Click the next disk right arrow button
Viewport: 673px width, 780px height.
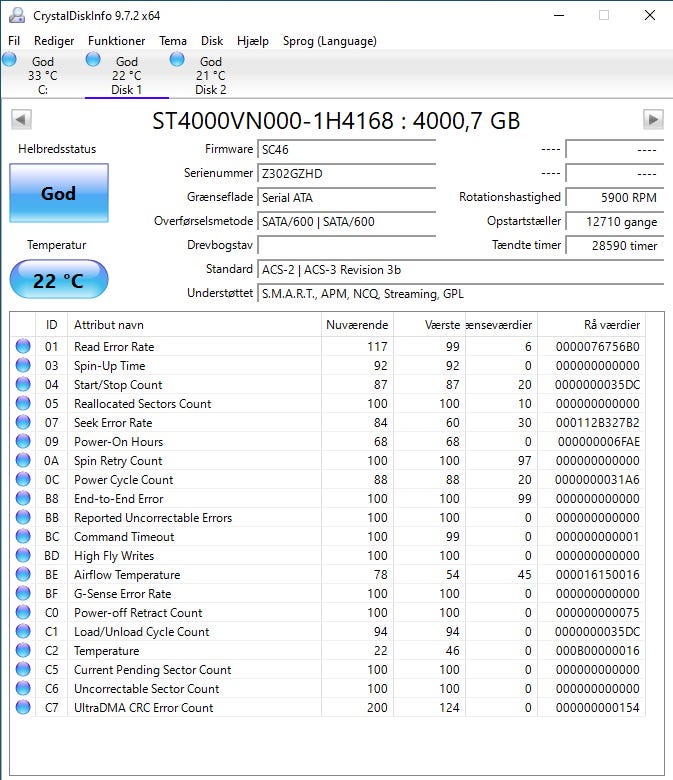(x=653, y=120)
